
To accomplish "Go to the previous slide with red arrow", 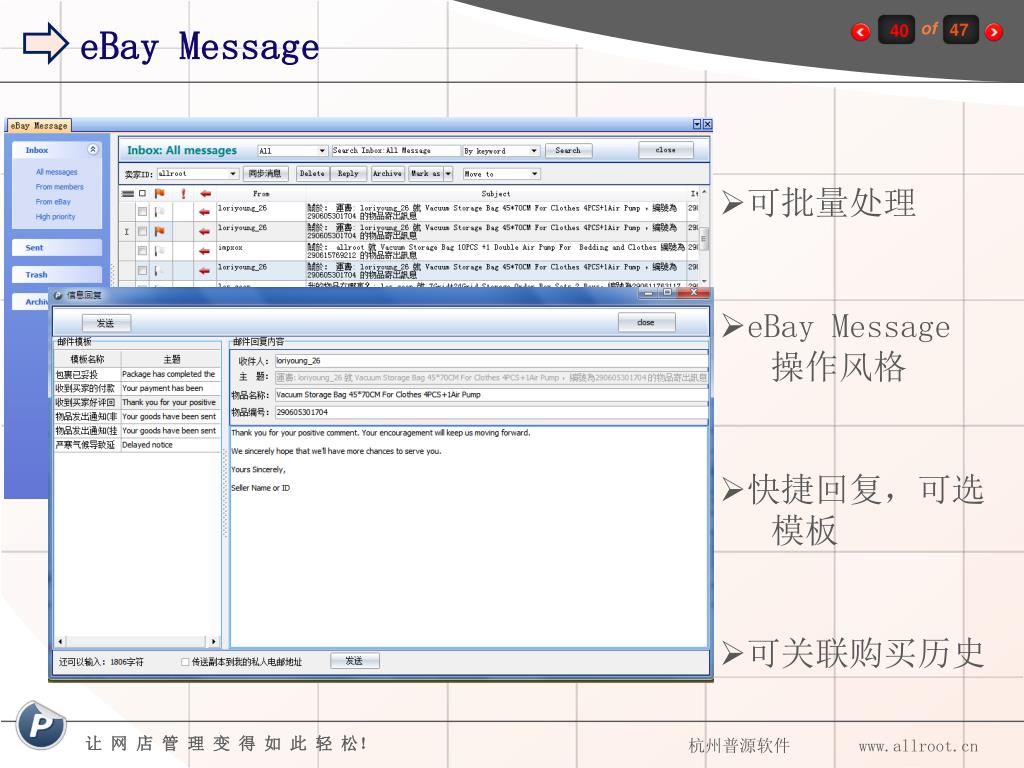I will click(861, 31).
